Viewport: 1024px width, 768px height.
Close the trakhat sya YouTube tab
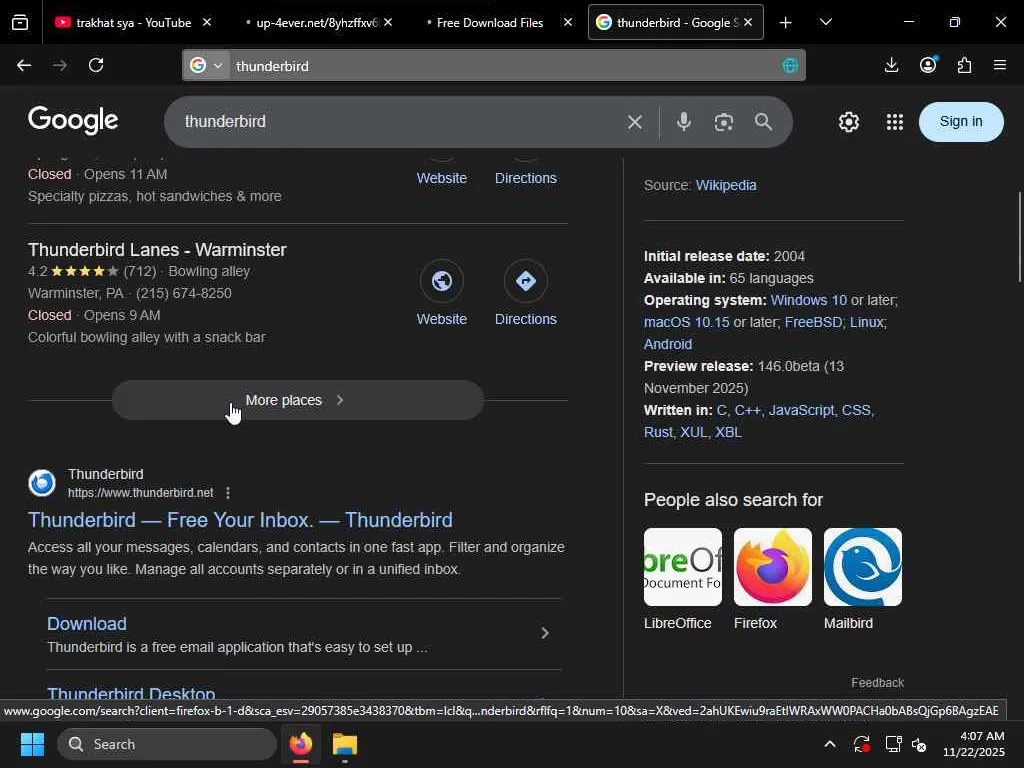tap(207, 22)
